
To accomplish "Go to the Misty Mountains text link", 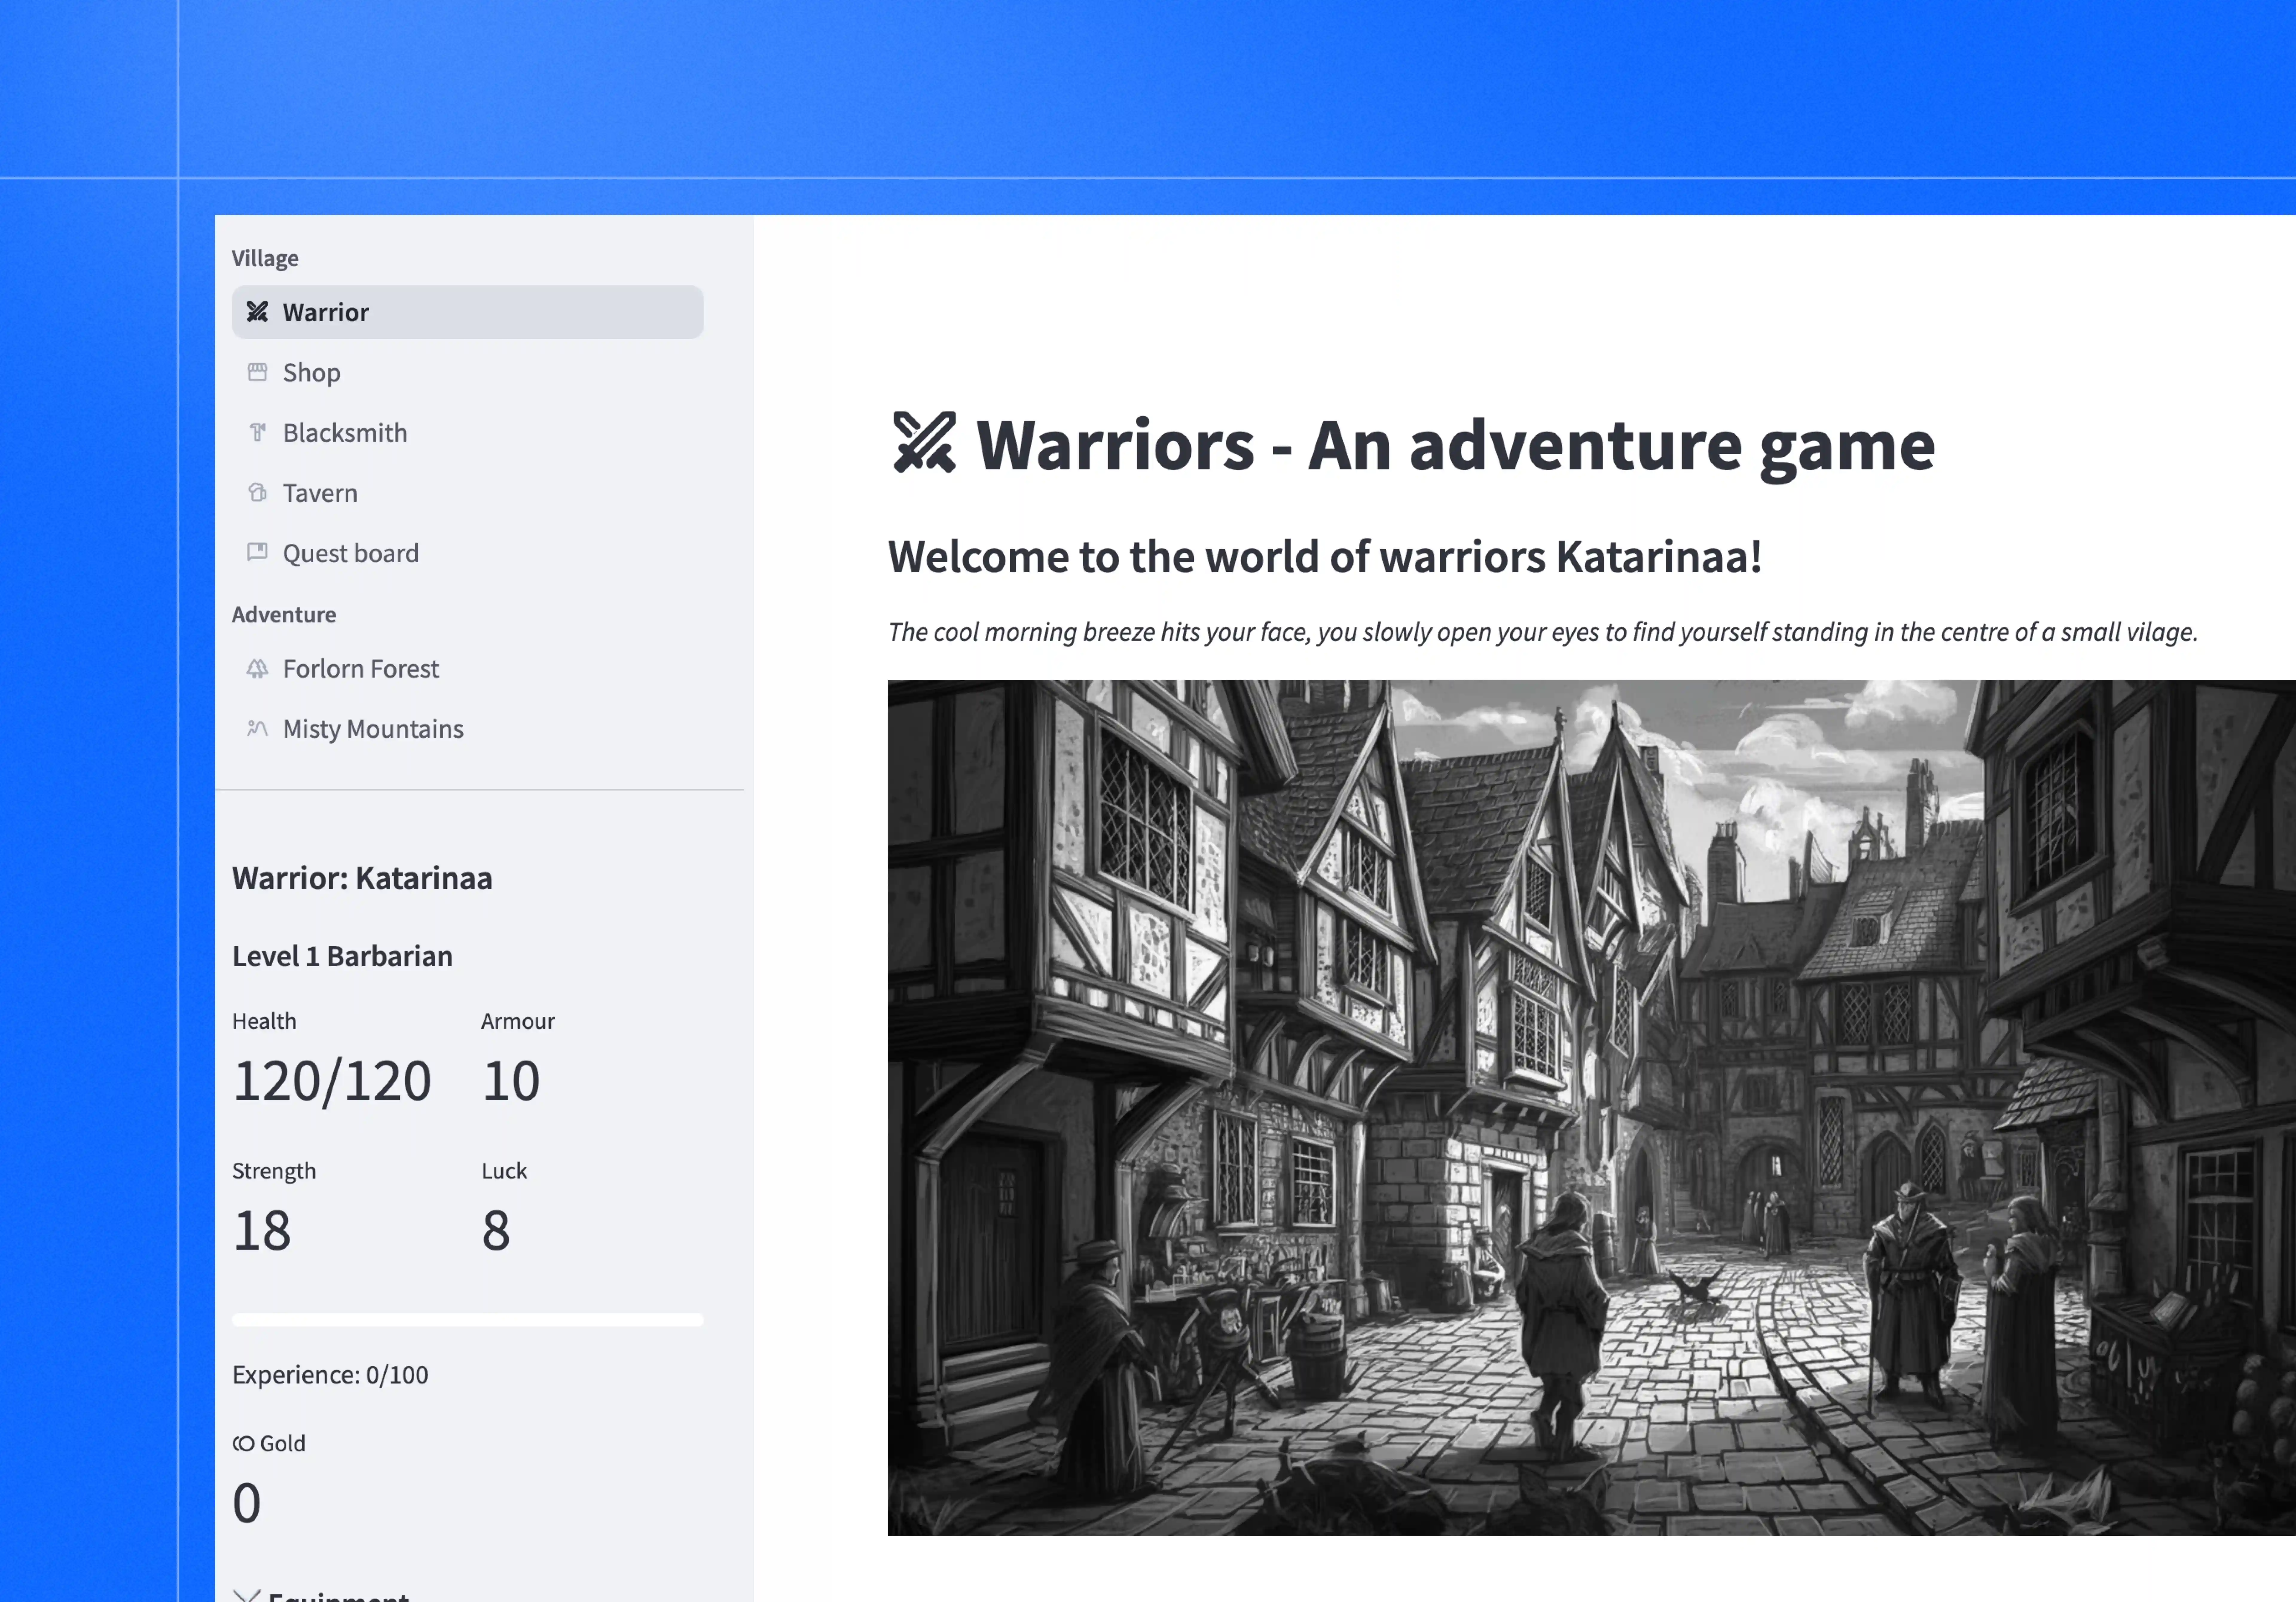I will coord(373,729).
